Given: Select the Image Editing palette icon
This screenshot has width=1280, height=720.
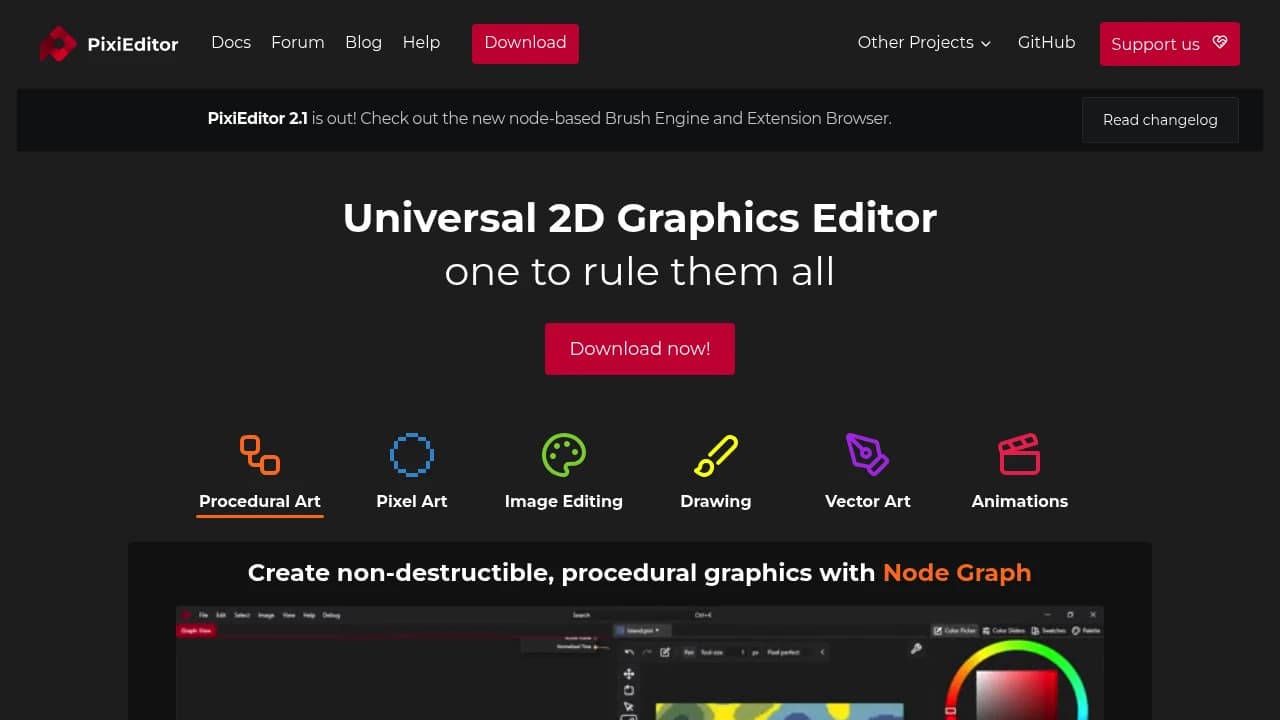Looking at the screenshot, I should pos(564,455).
